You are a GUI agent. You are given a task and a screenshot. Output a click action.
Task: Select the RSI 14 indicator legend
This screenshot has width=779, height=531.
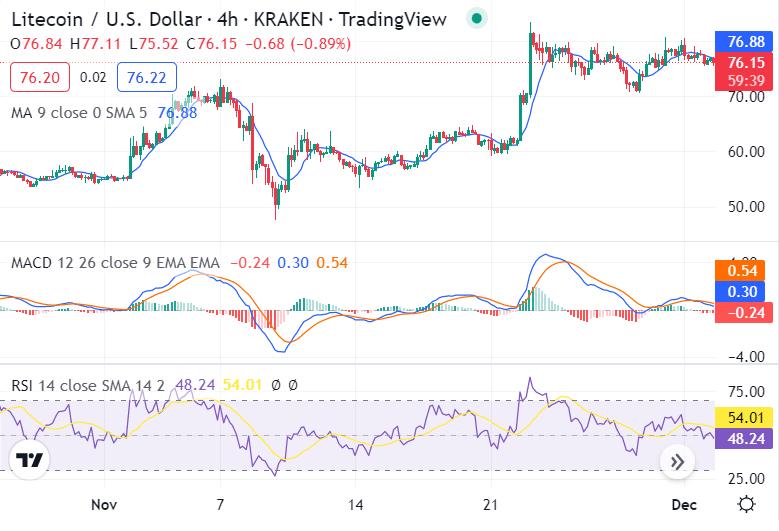(x=87, y=384)
